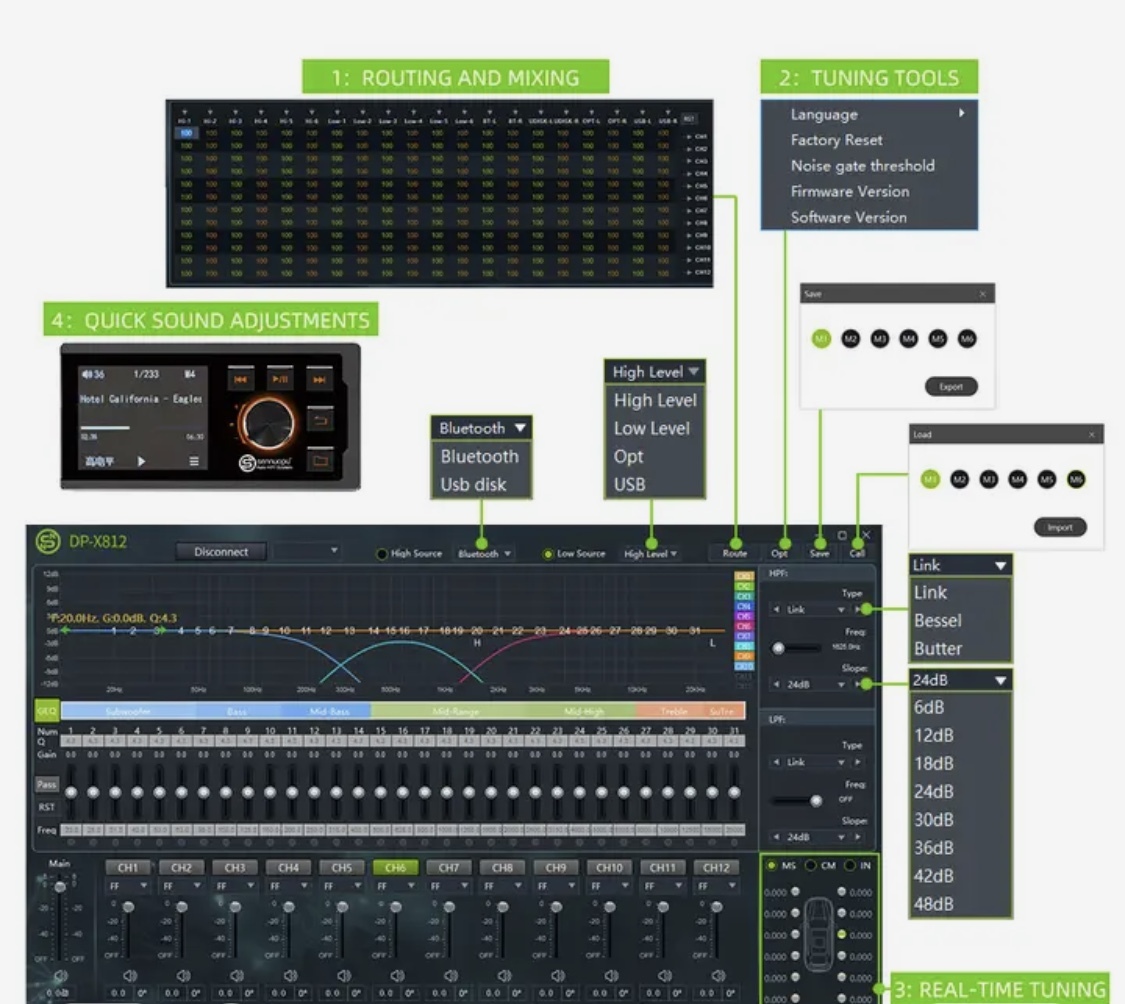The width and height of the screenshot is (1125, 1004).
Task: Open the Bluetooth high source dropdown
Action: coord(485,553)
